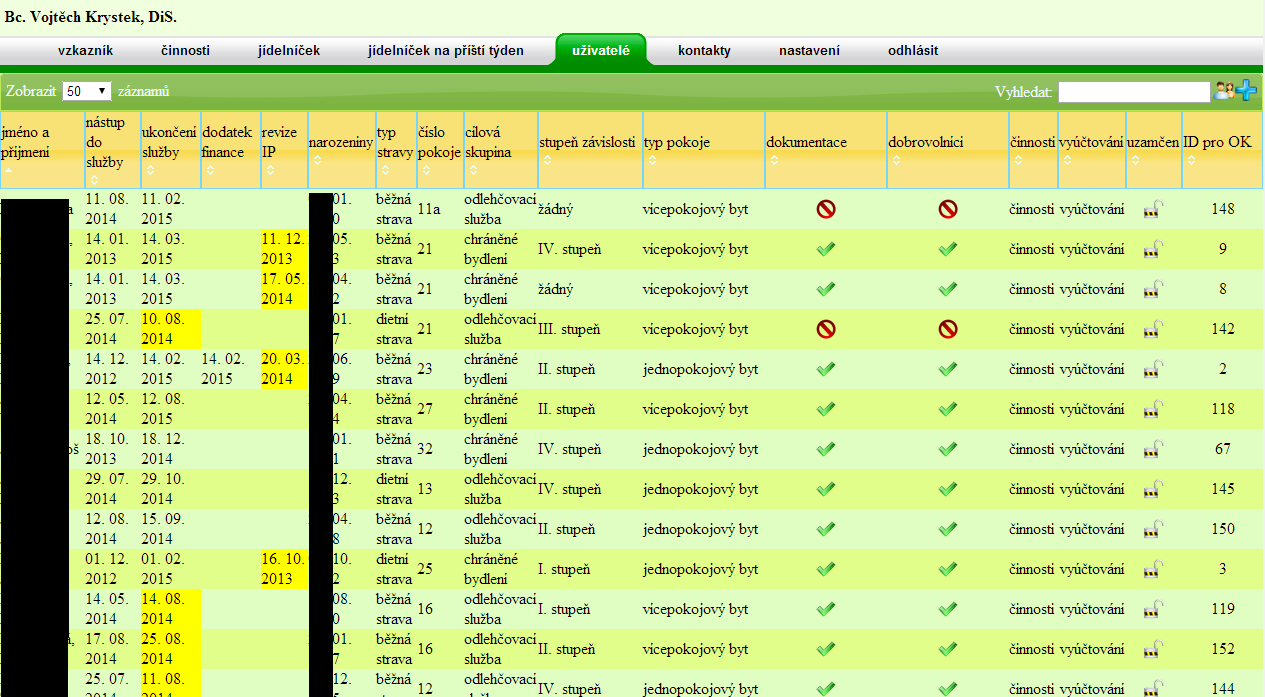Viewport: 1265px width, 697px height.
Task: Click red forbidden dobrovolníci icon, row ID 142
Action: (948, 329)
